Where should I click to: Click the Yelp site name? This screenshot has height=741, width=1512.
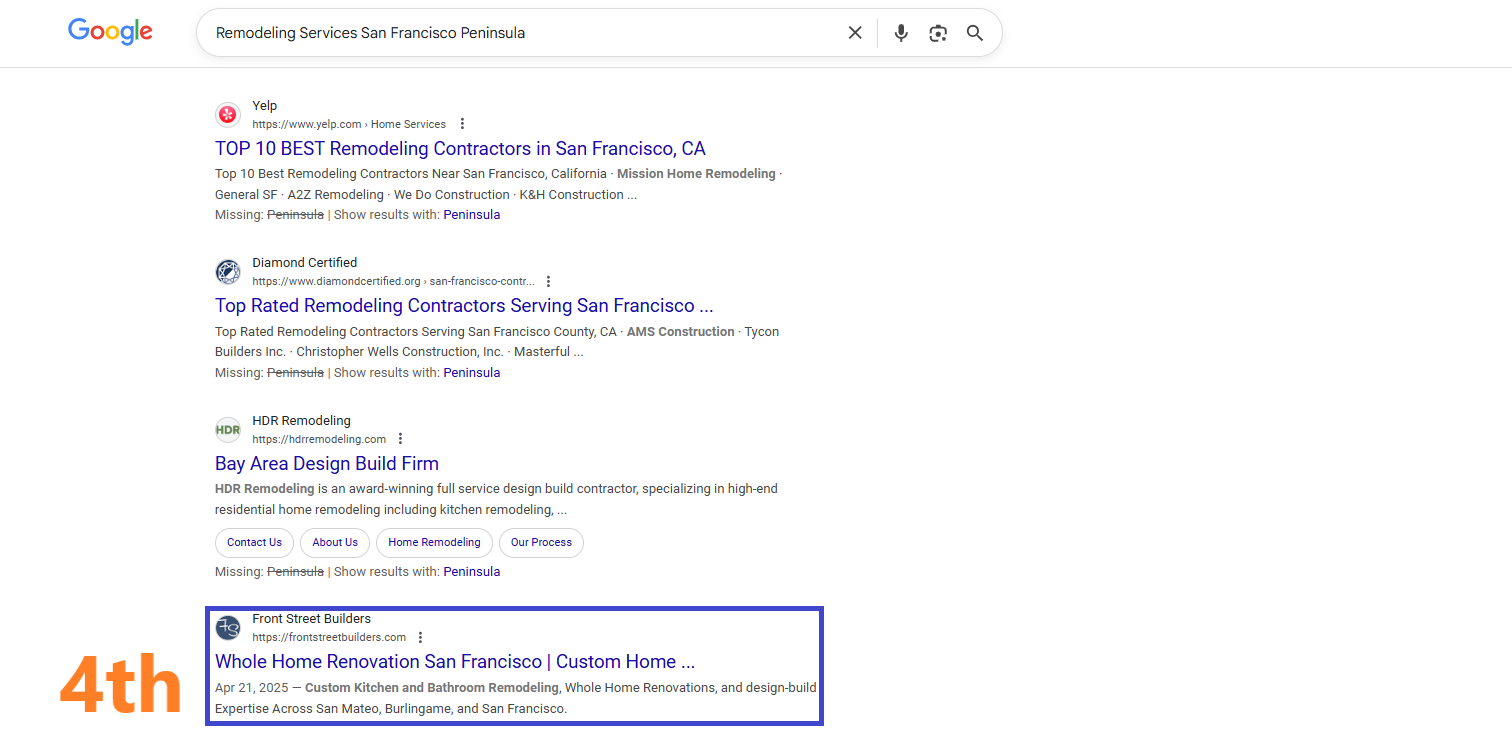point(265,106)
